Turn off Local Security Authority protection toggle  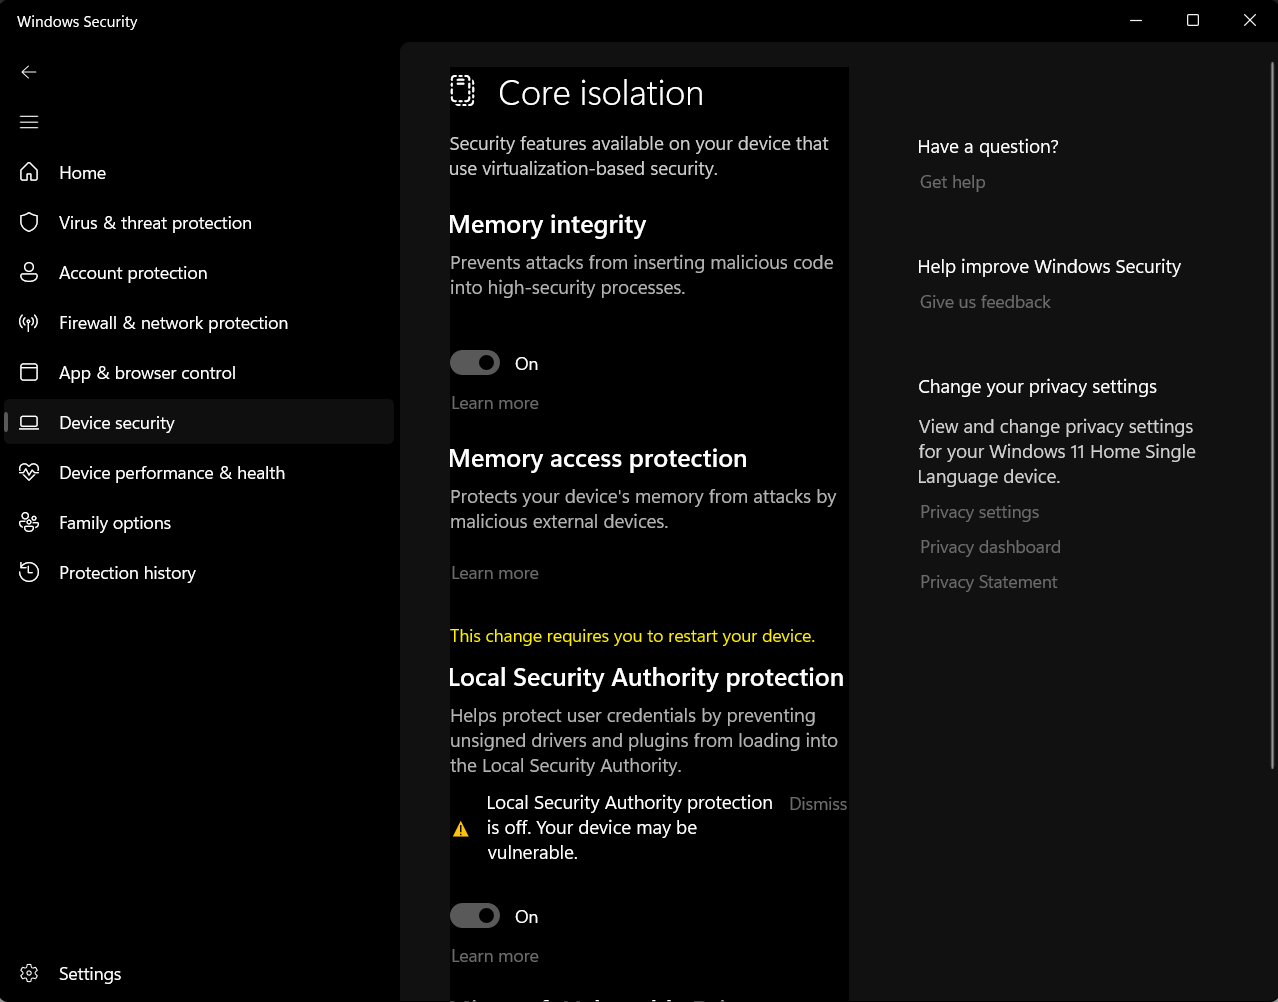click(475, 916)
